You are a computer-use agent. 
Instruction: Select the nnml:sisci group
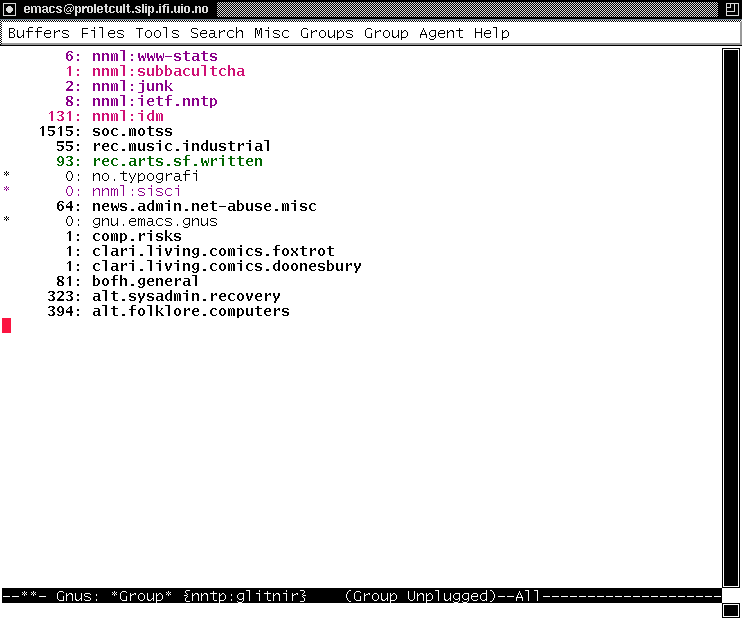point(136,191)
